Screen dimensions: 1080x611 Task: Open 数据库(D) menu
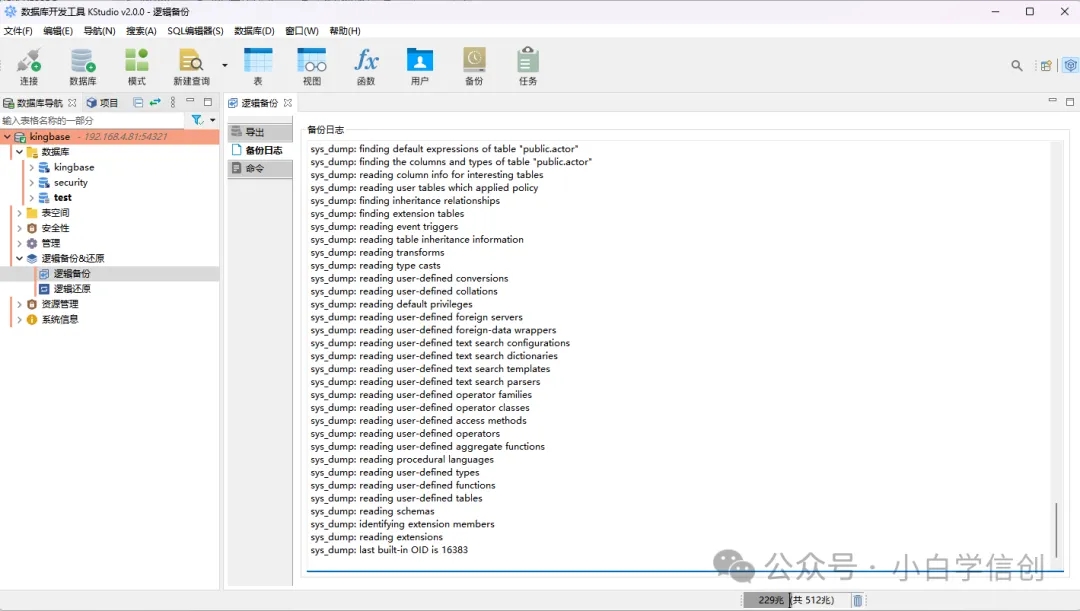pyautogui.click(x=254, y=31)
